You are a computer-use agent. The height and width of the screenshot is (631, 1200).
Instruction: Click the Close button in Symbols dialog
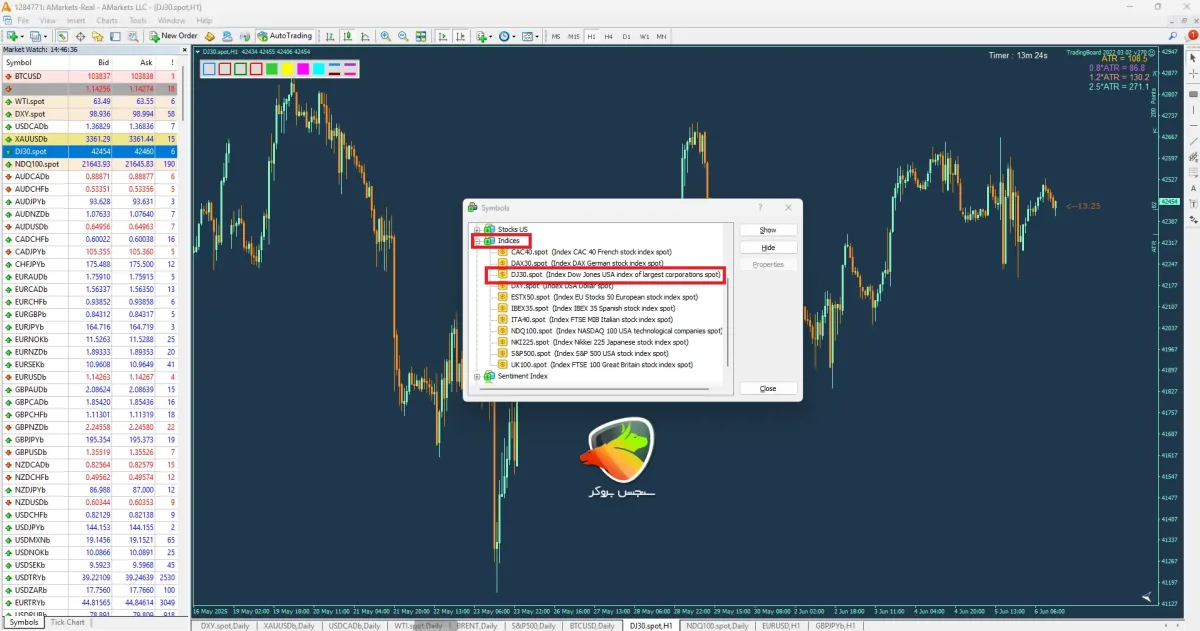click(768, 388)
